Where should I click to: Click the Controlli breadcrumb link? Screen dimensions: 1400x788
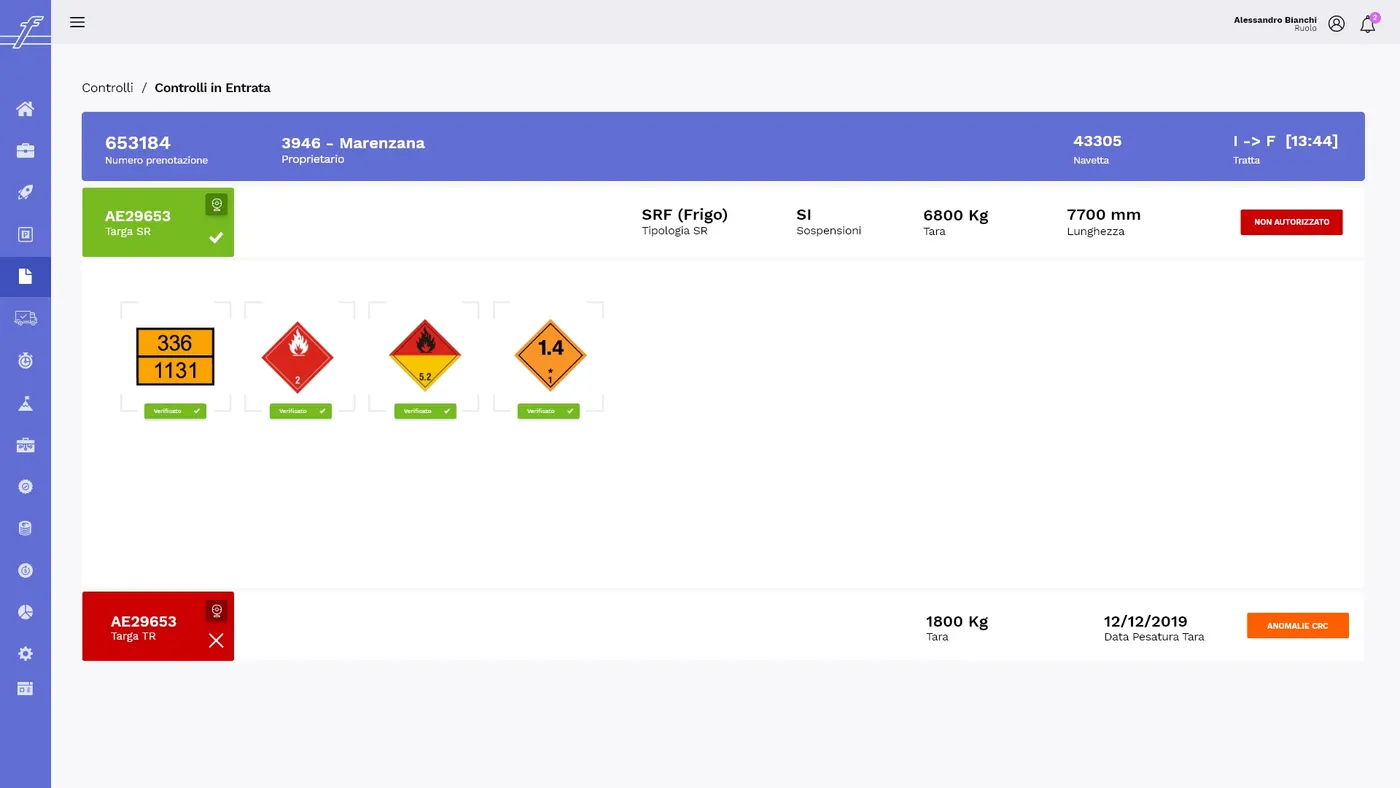tap(107, 88)
